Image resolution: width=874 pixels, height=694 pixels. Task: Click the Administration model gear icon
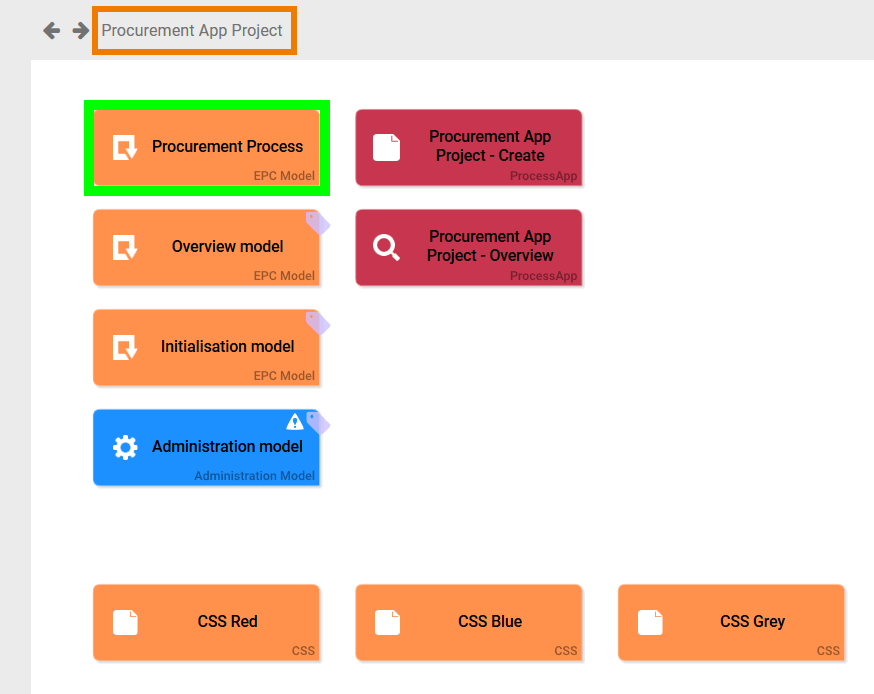(125, 447)
